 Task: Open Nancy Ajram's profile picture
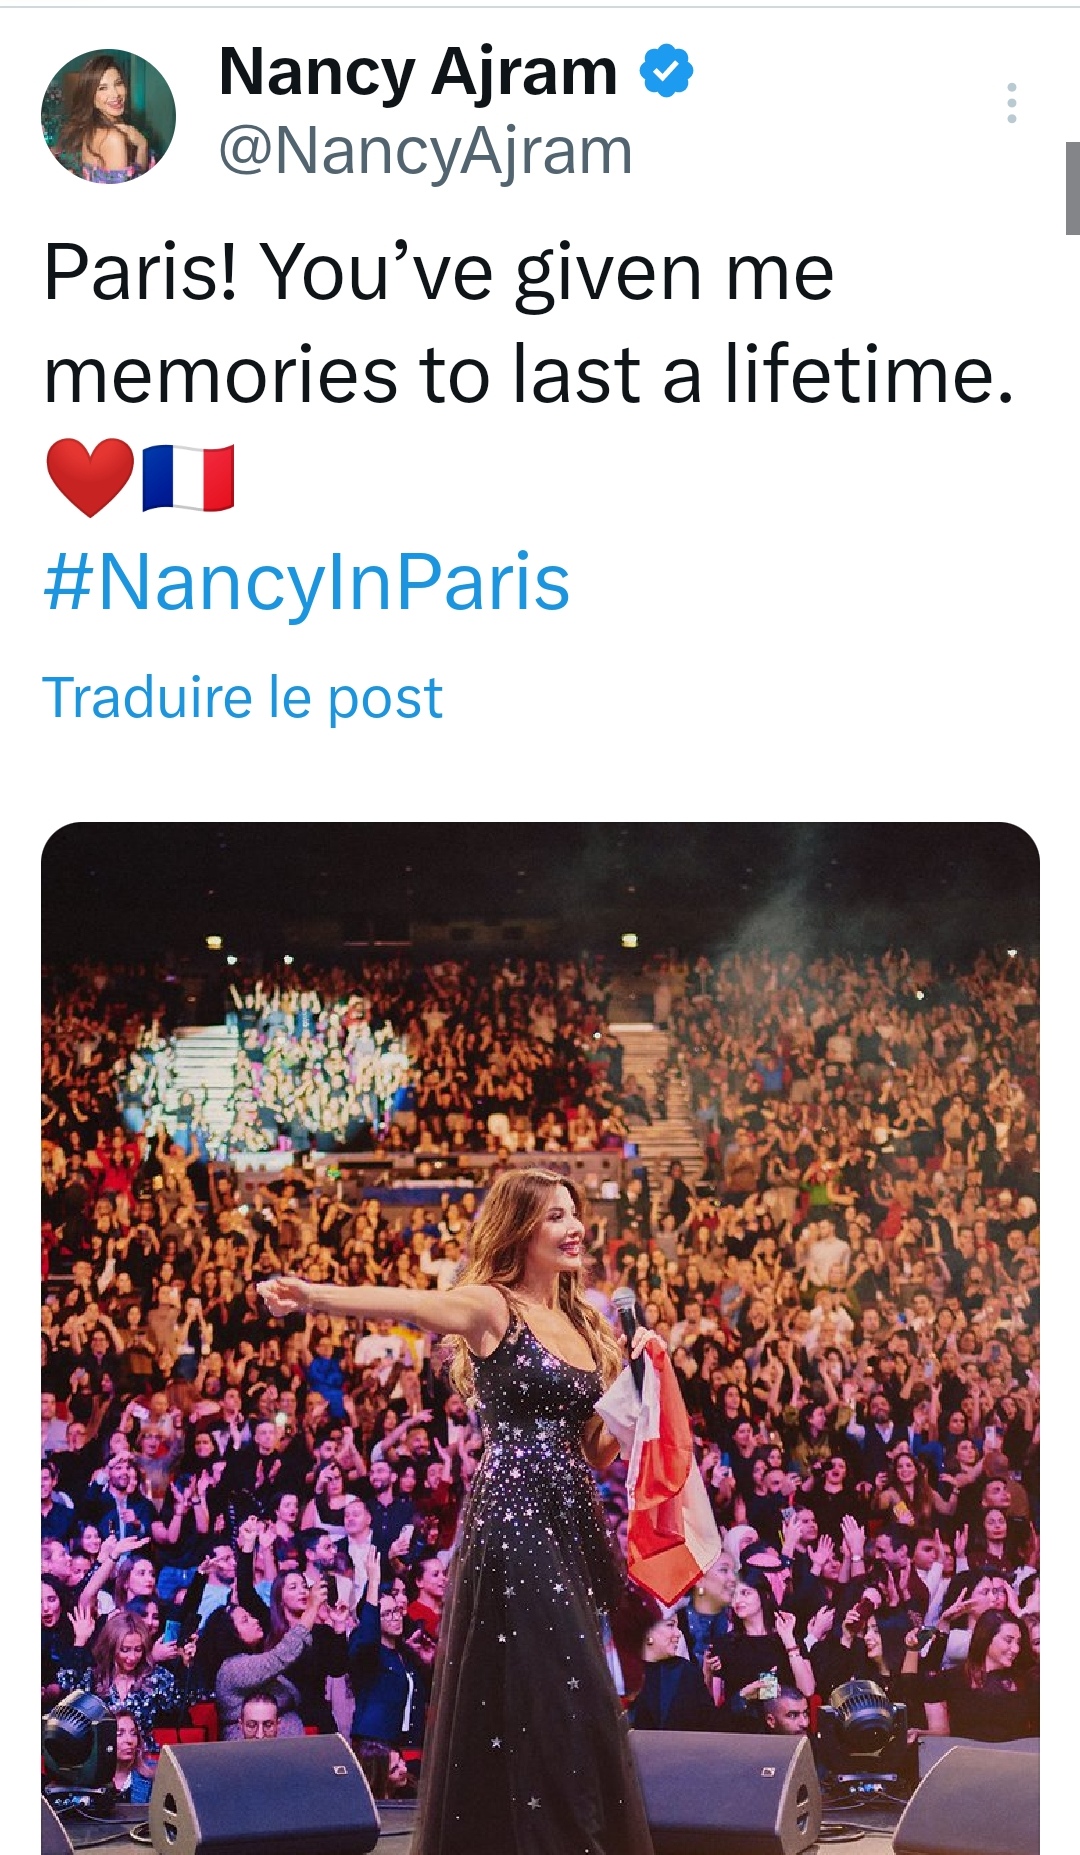point(108,116)
